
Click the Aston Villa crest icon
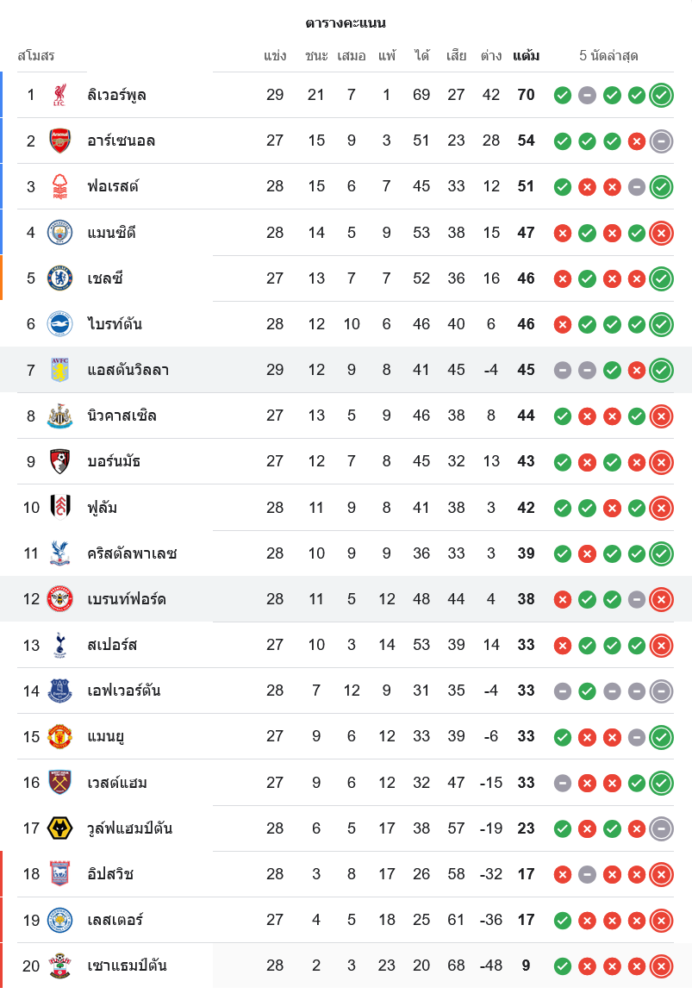(x=60, y=370)
